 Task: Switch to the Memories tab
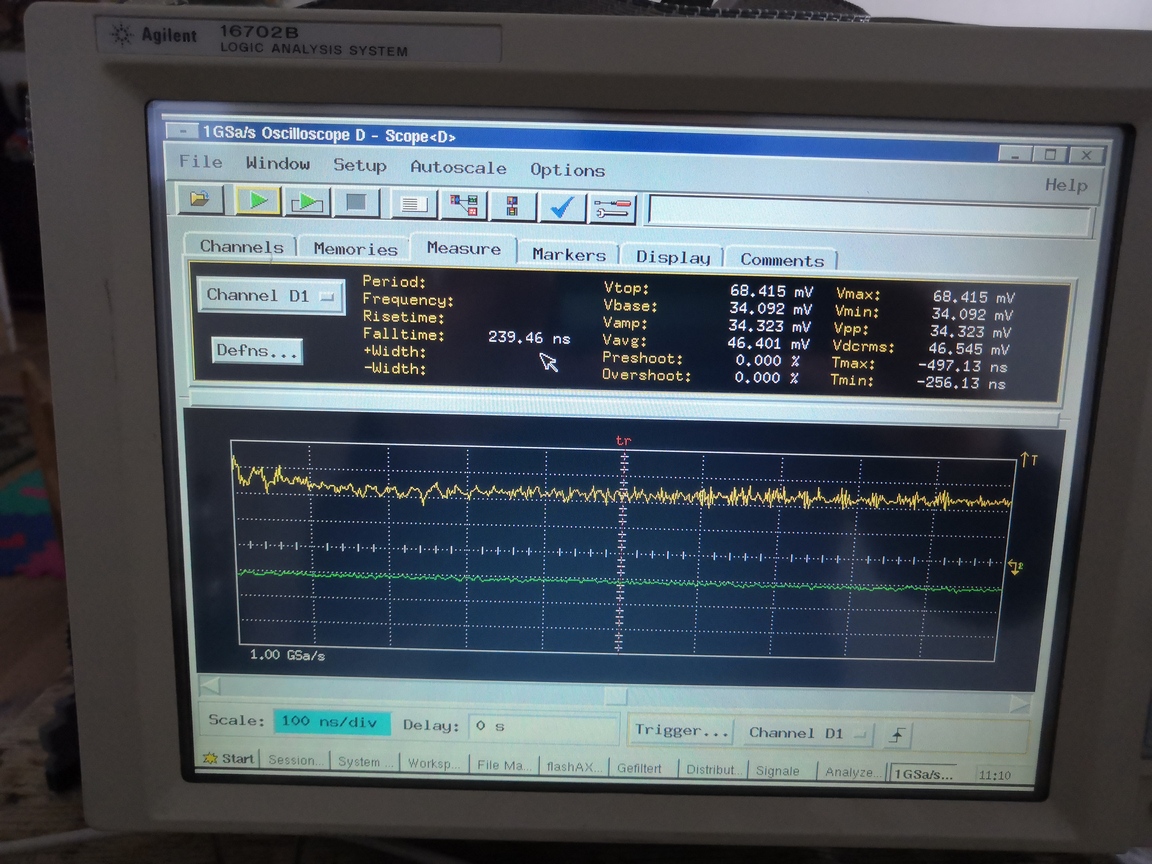[x=355, y=249]
